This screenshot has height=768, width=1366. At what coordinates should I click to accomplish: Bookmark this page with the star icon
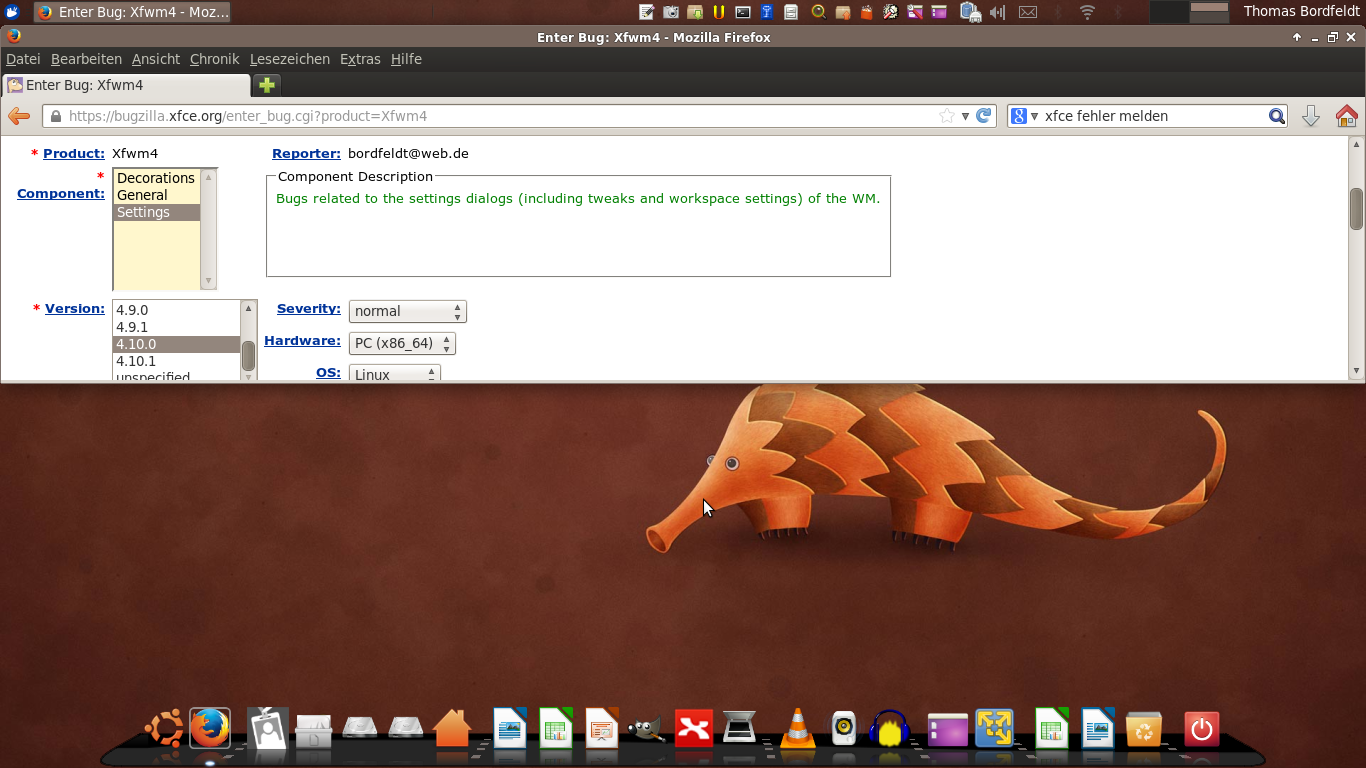pyautogui.click(x=946, y=116)
